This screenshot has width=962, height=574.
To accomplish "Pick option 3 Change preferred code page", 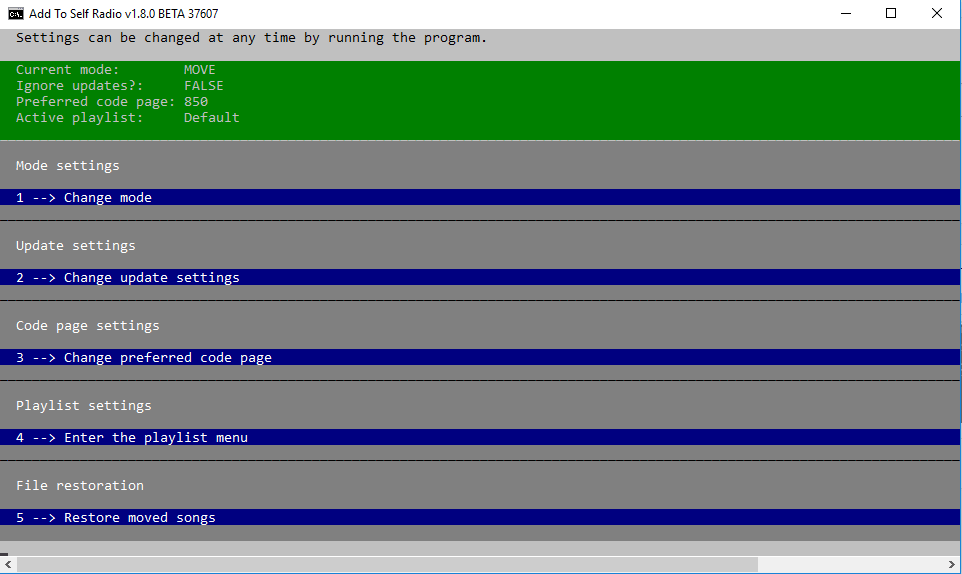I will pyautogui.click(x=144, y=358).
